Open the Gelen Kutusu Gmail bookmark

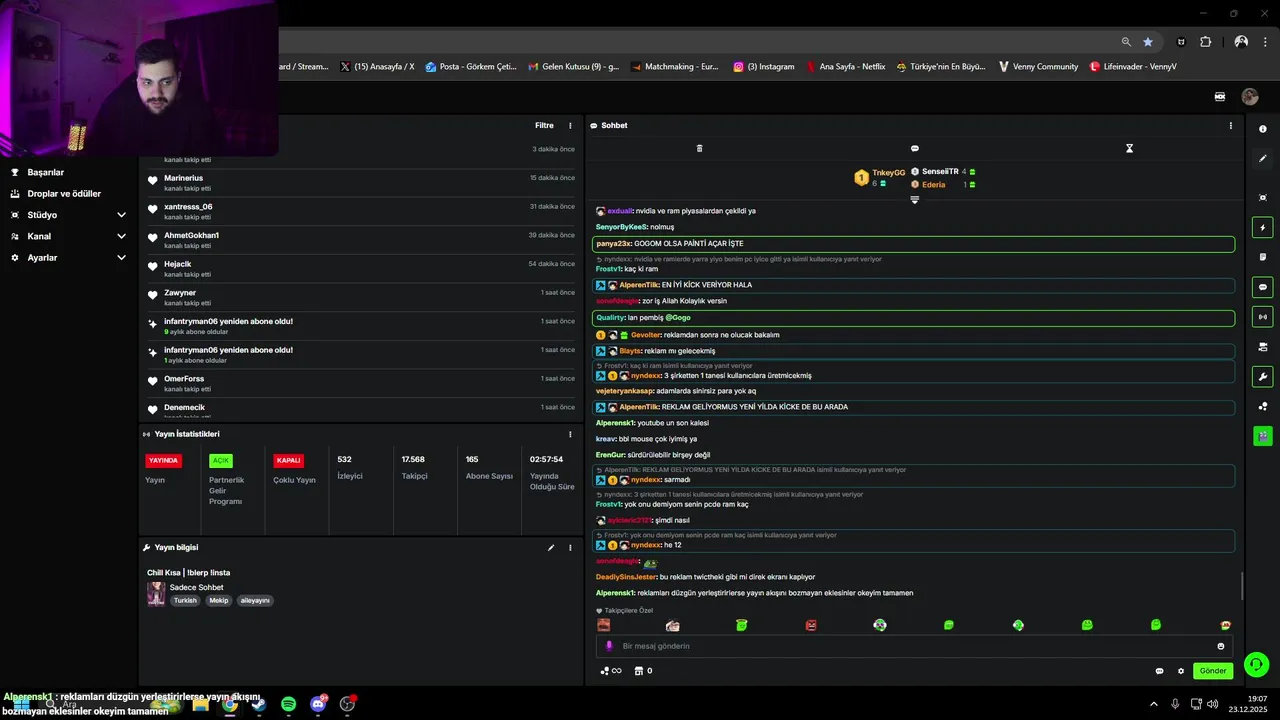pyautogui.click(x=573, y=67)
